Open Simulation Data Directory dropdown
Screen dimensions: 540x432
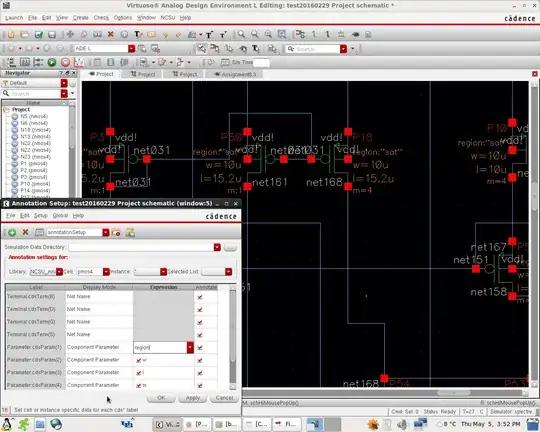tap(217, 247)
